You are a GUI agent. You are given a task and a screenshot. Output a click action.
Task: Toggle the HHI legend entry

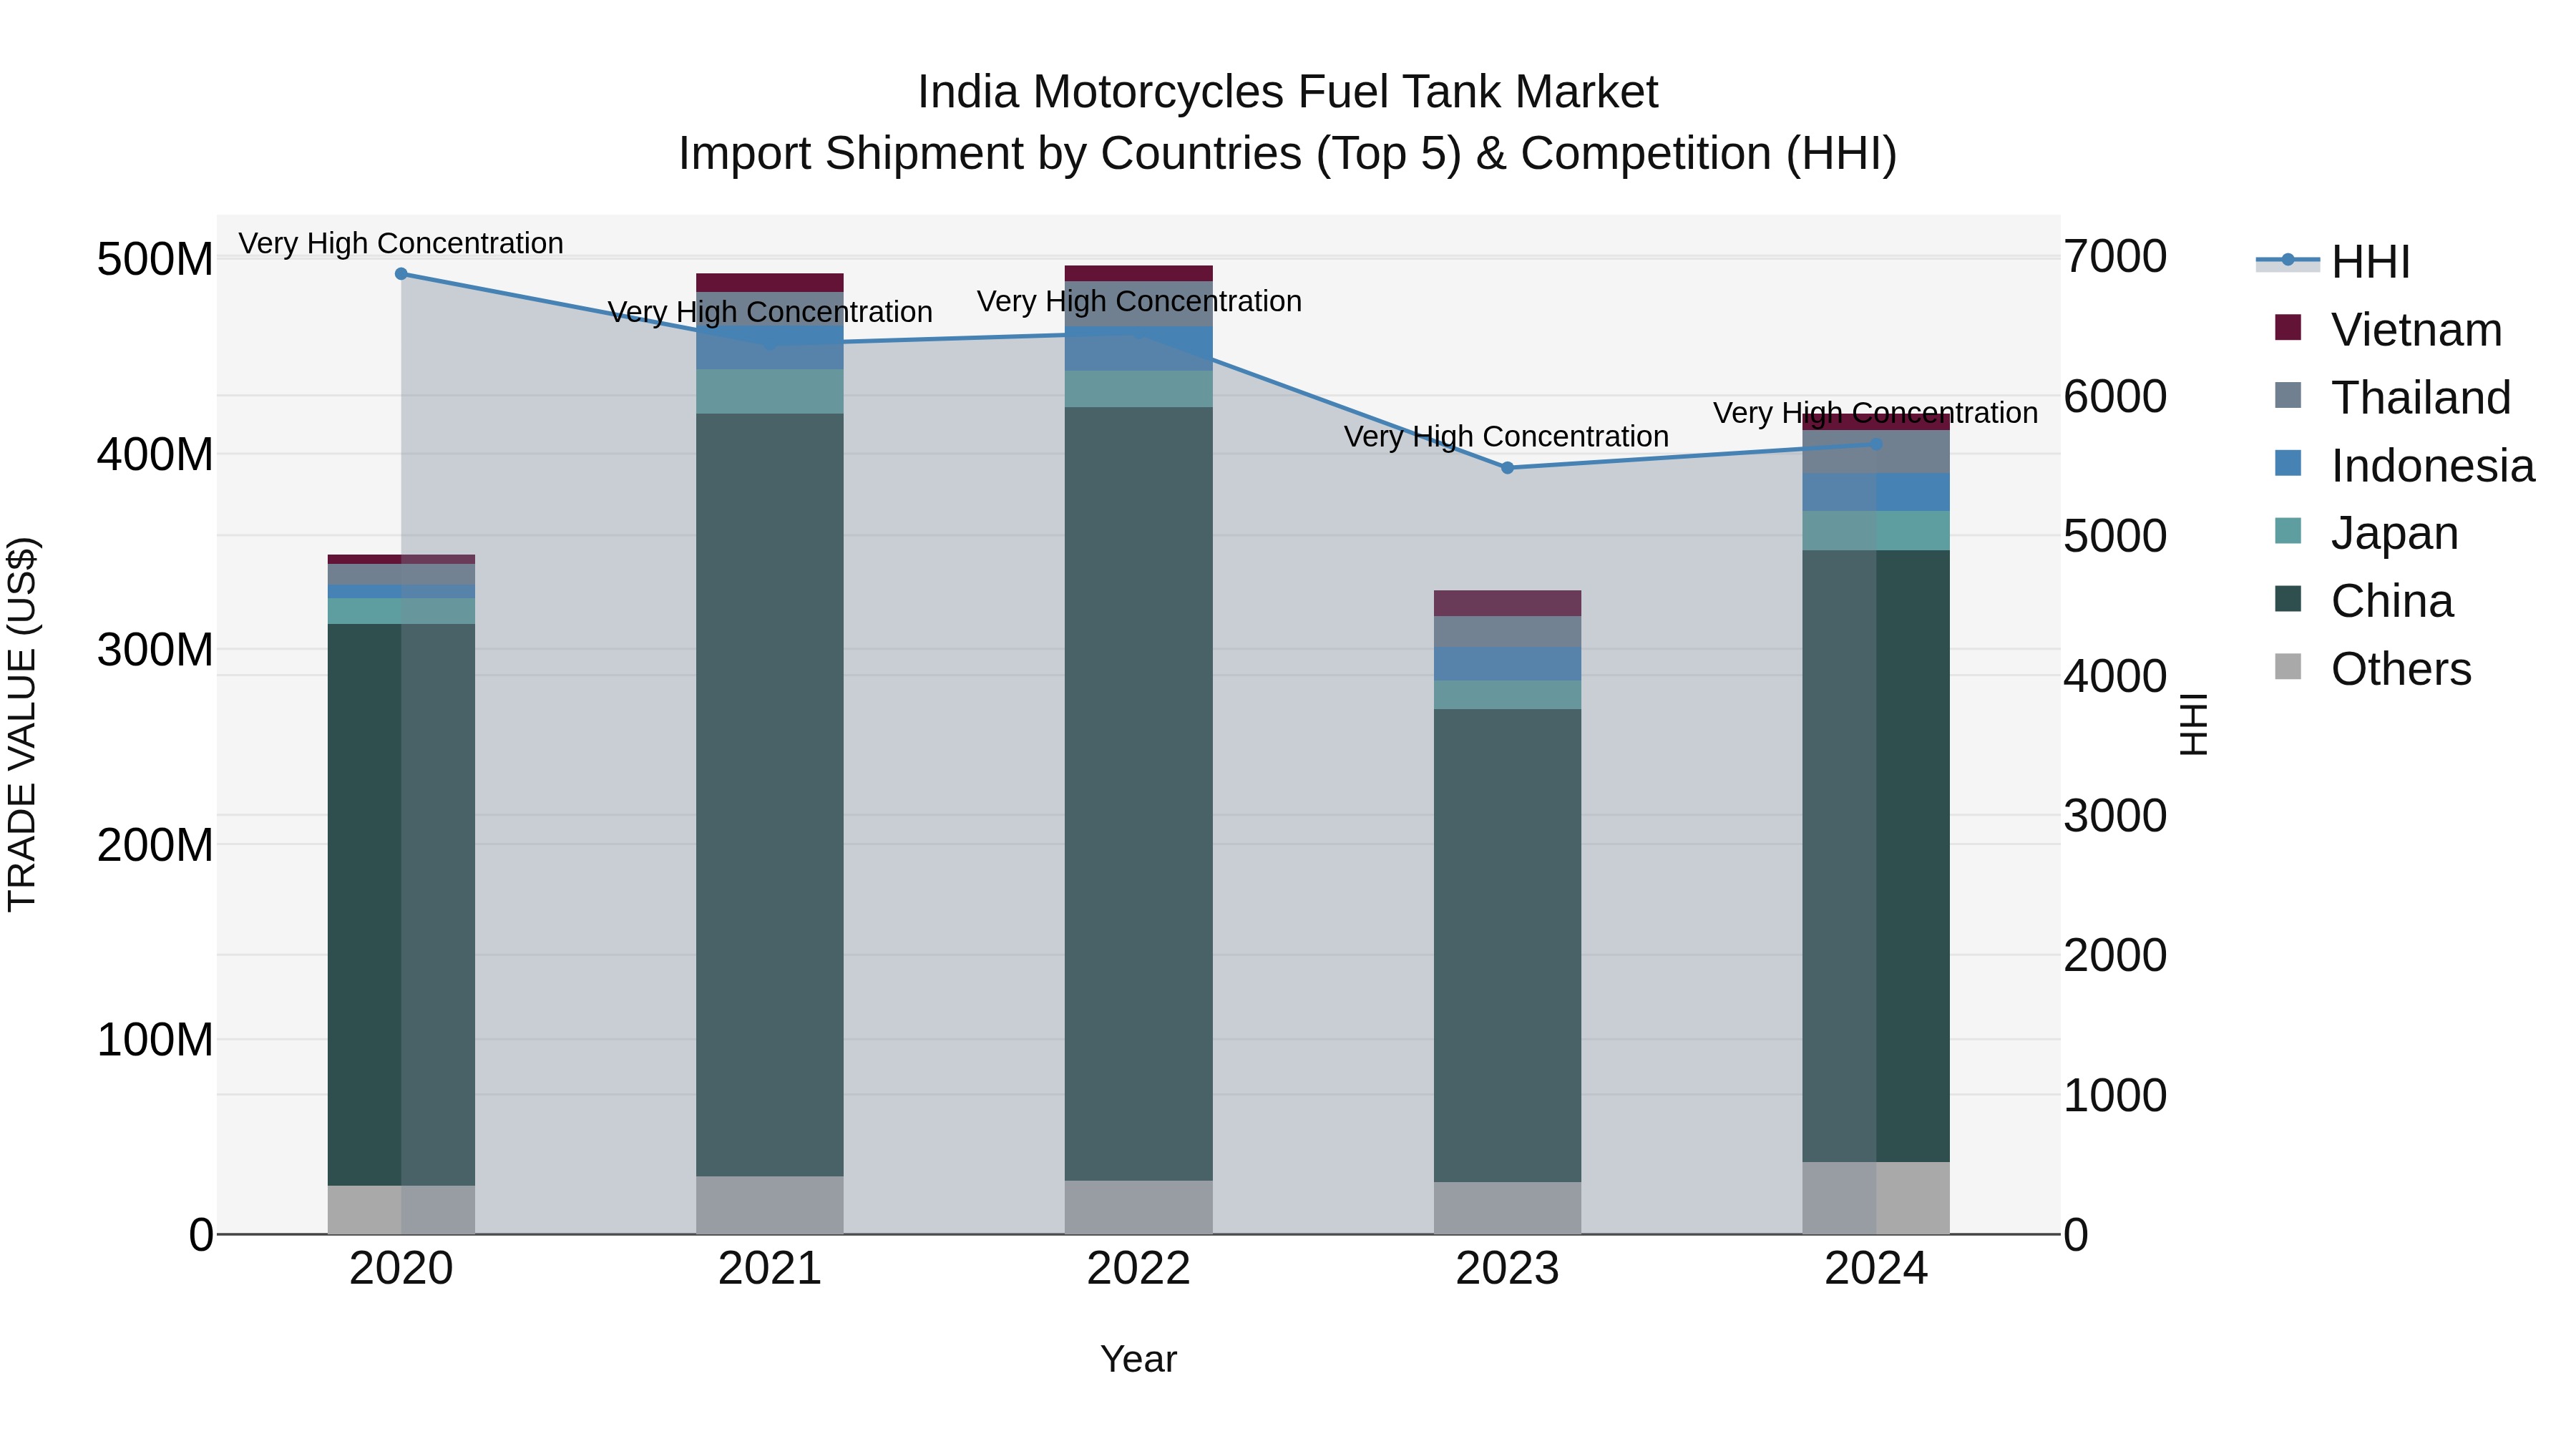(2333, 262)
